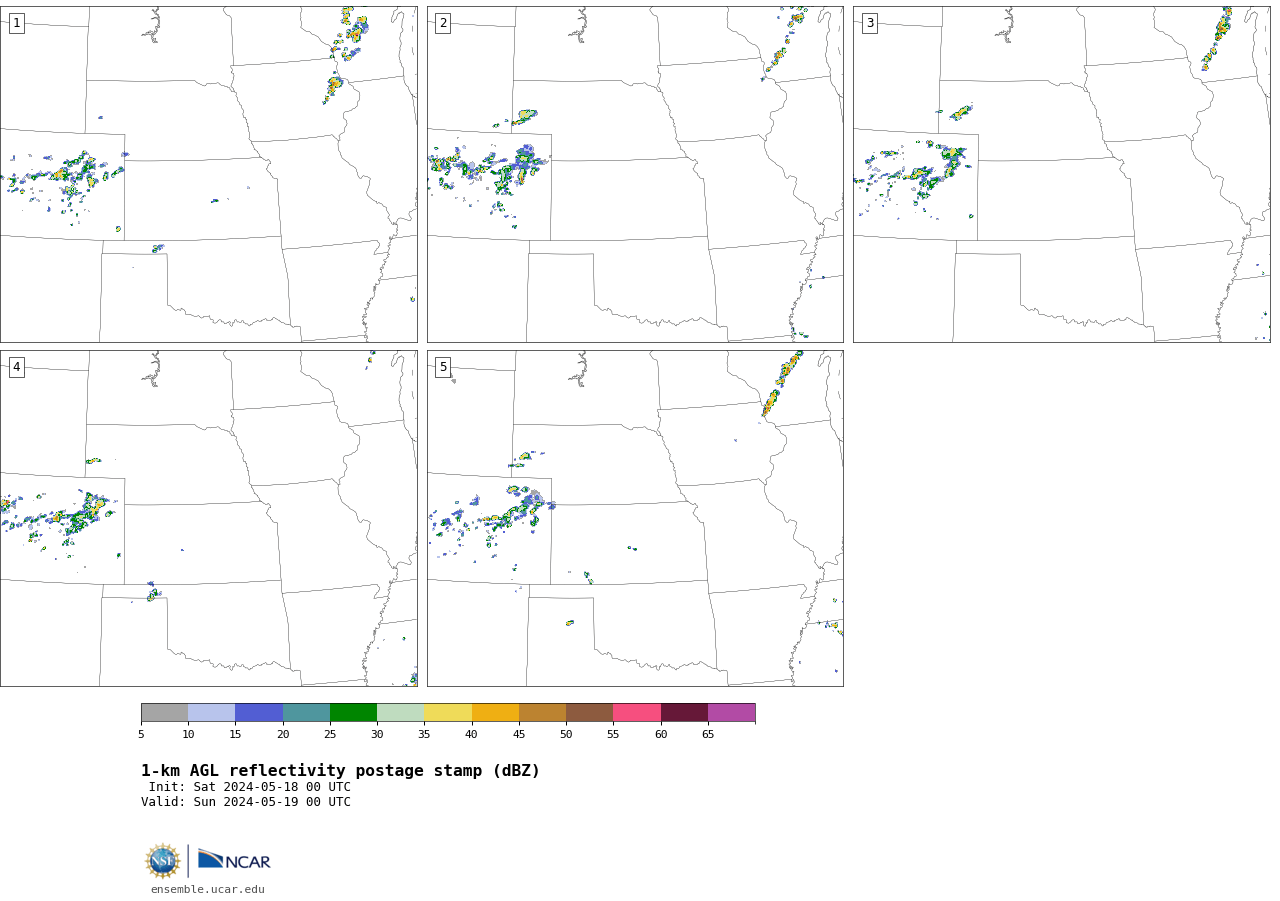
Task: Click the number 5 panel label
Action: [x=443, y=367]
